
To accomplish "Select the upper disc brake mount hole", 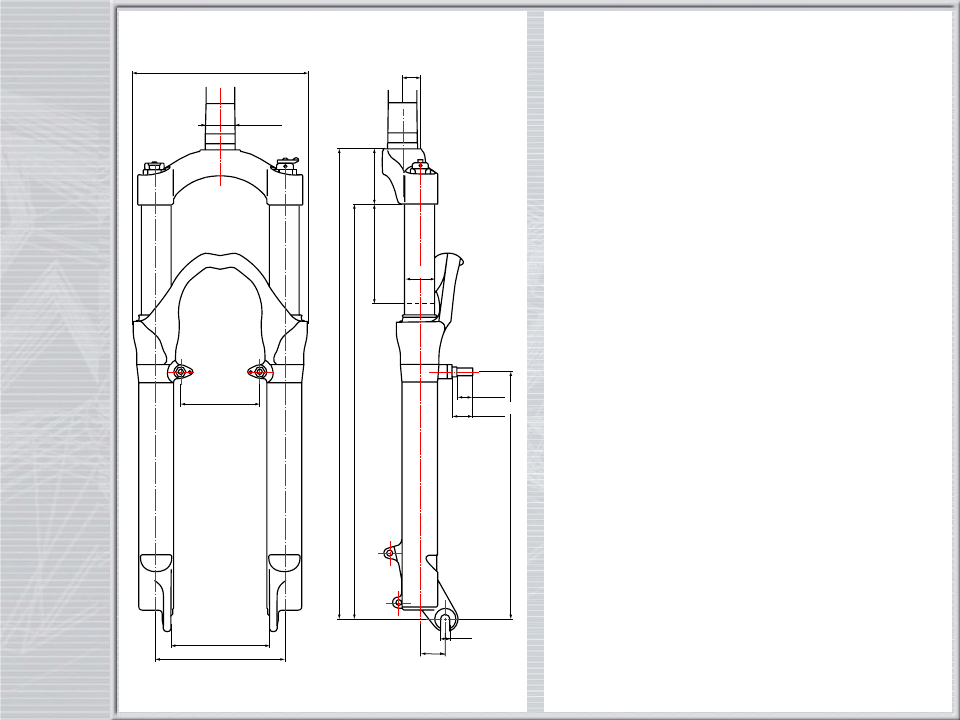I will (x=390, y=552).
